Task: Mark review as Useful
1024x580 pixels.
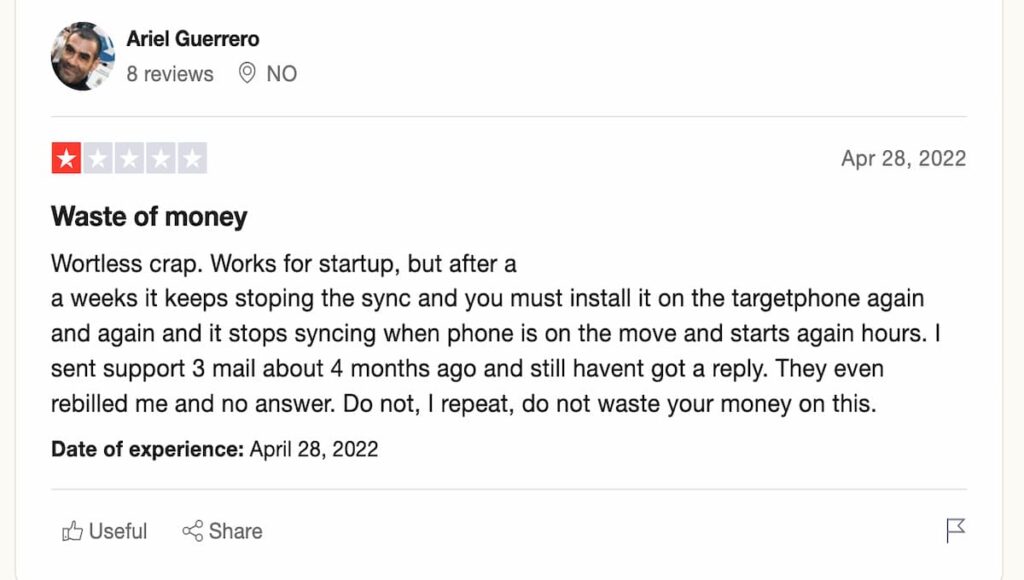Action: 104,531
